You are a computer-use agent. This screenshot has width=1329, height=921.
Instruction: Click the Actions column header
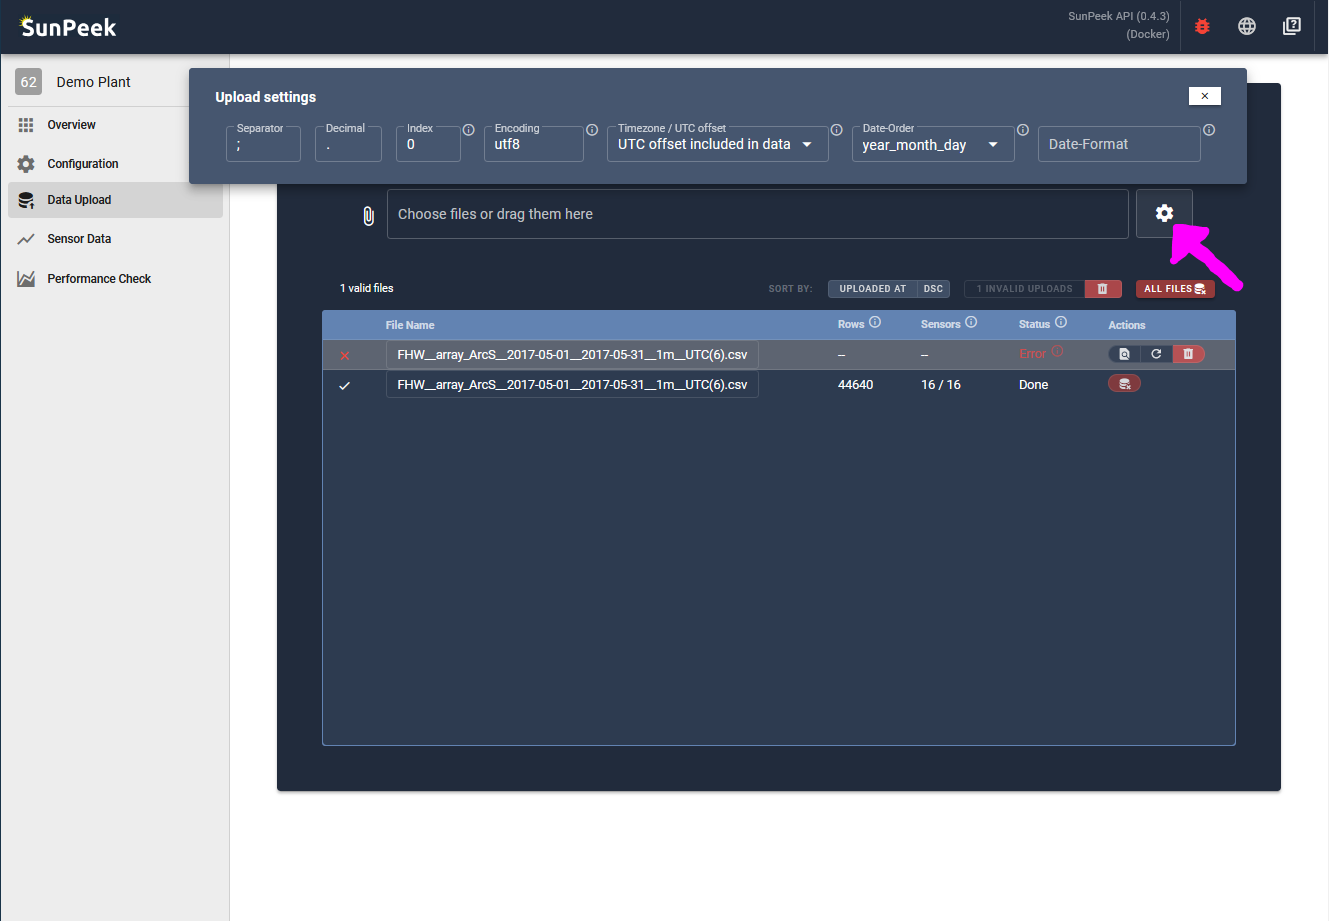[x=1127, y=325]
